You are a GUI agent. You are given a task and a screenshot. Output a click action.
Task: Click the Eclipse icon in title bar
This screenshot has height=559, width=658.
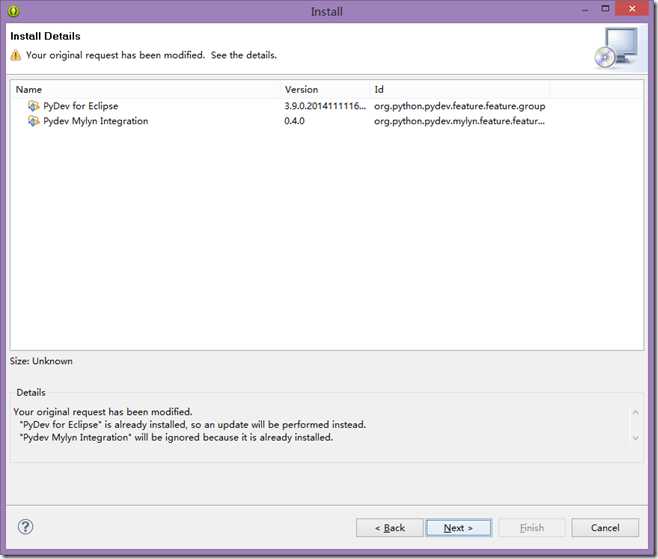pyautogui.click(x=13, y=11)
